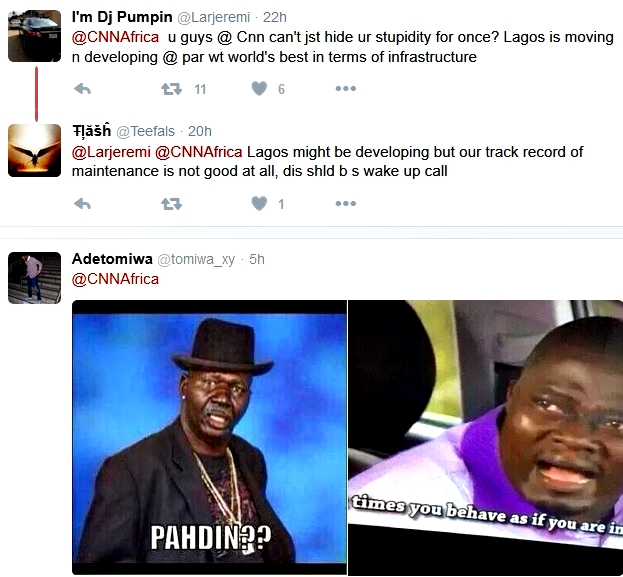Reply to Dj Pumpin's tweet
Viewport: 623px width, 577px height.
(x=83, y=89)
